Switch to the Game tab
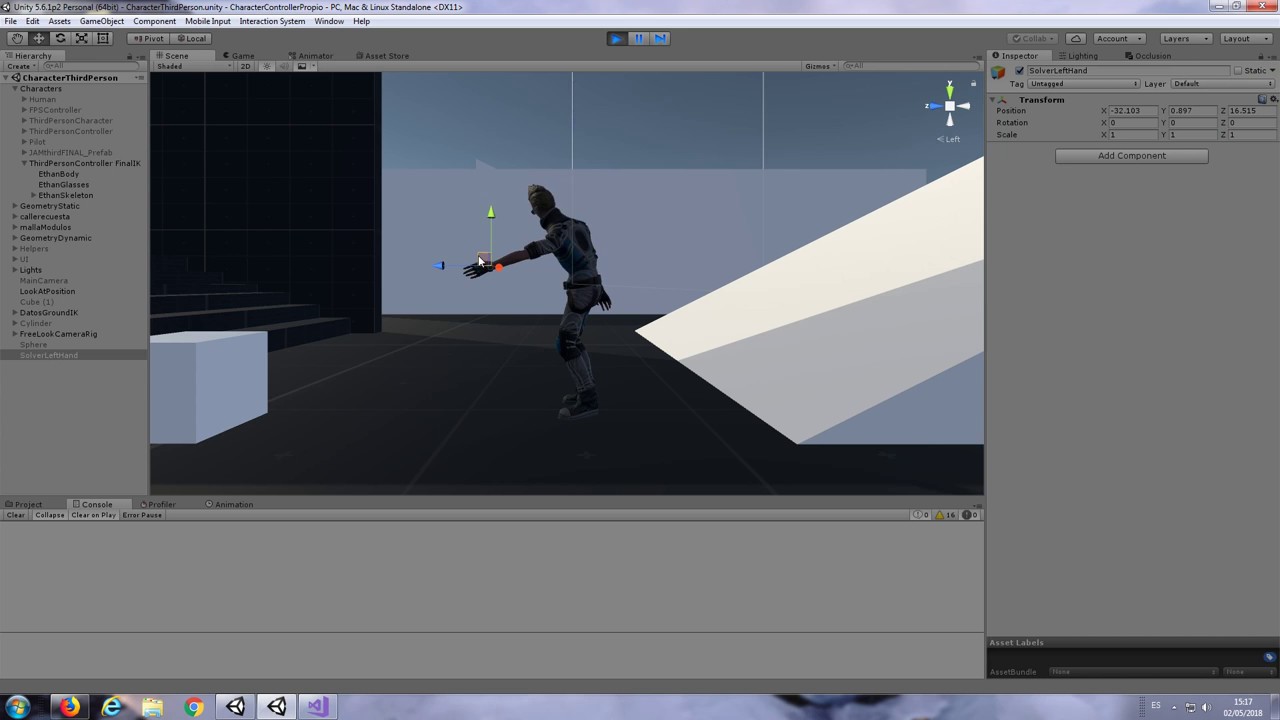The image size is (1280, 720). (x=240, y=55)
